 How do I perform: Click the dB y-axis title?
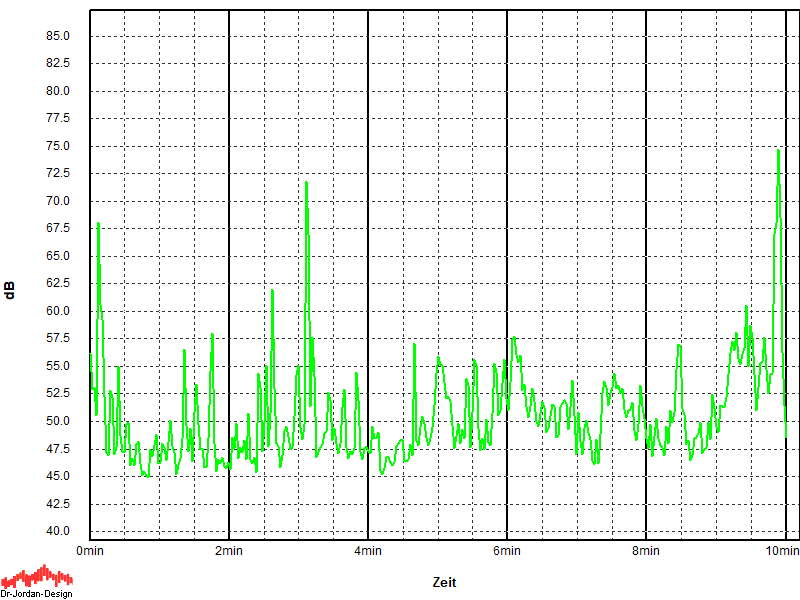(10, 291)
